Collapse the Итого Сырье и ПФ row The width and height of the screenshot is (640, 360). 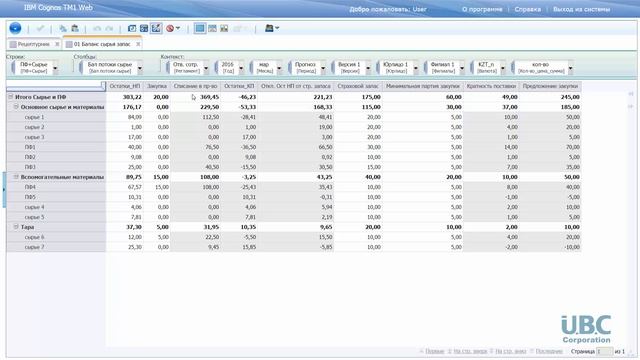pyautogui.click(x=11, y=97)
